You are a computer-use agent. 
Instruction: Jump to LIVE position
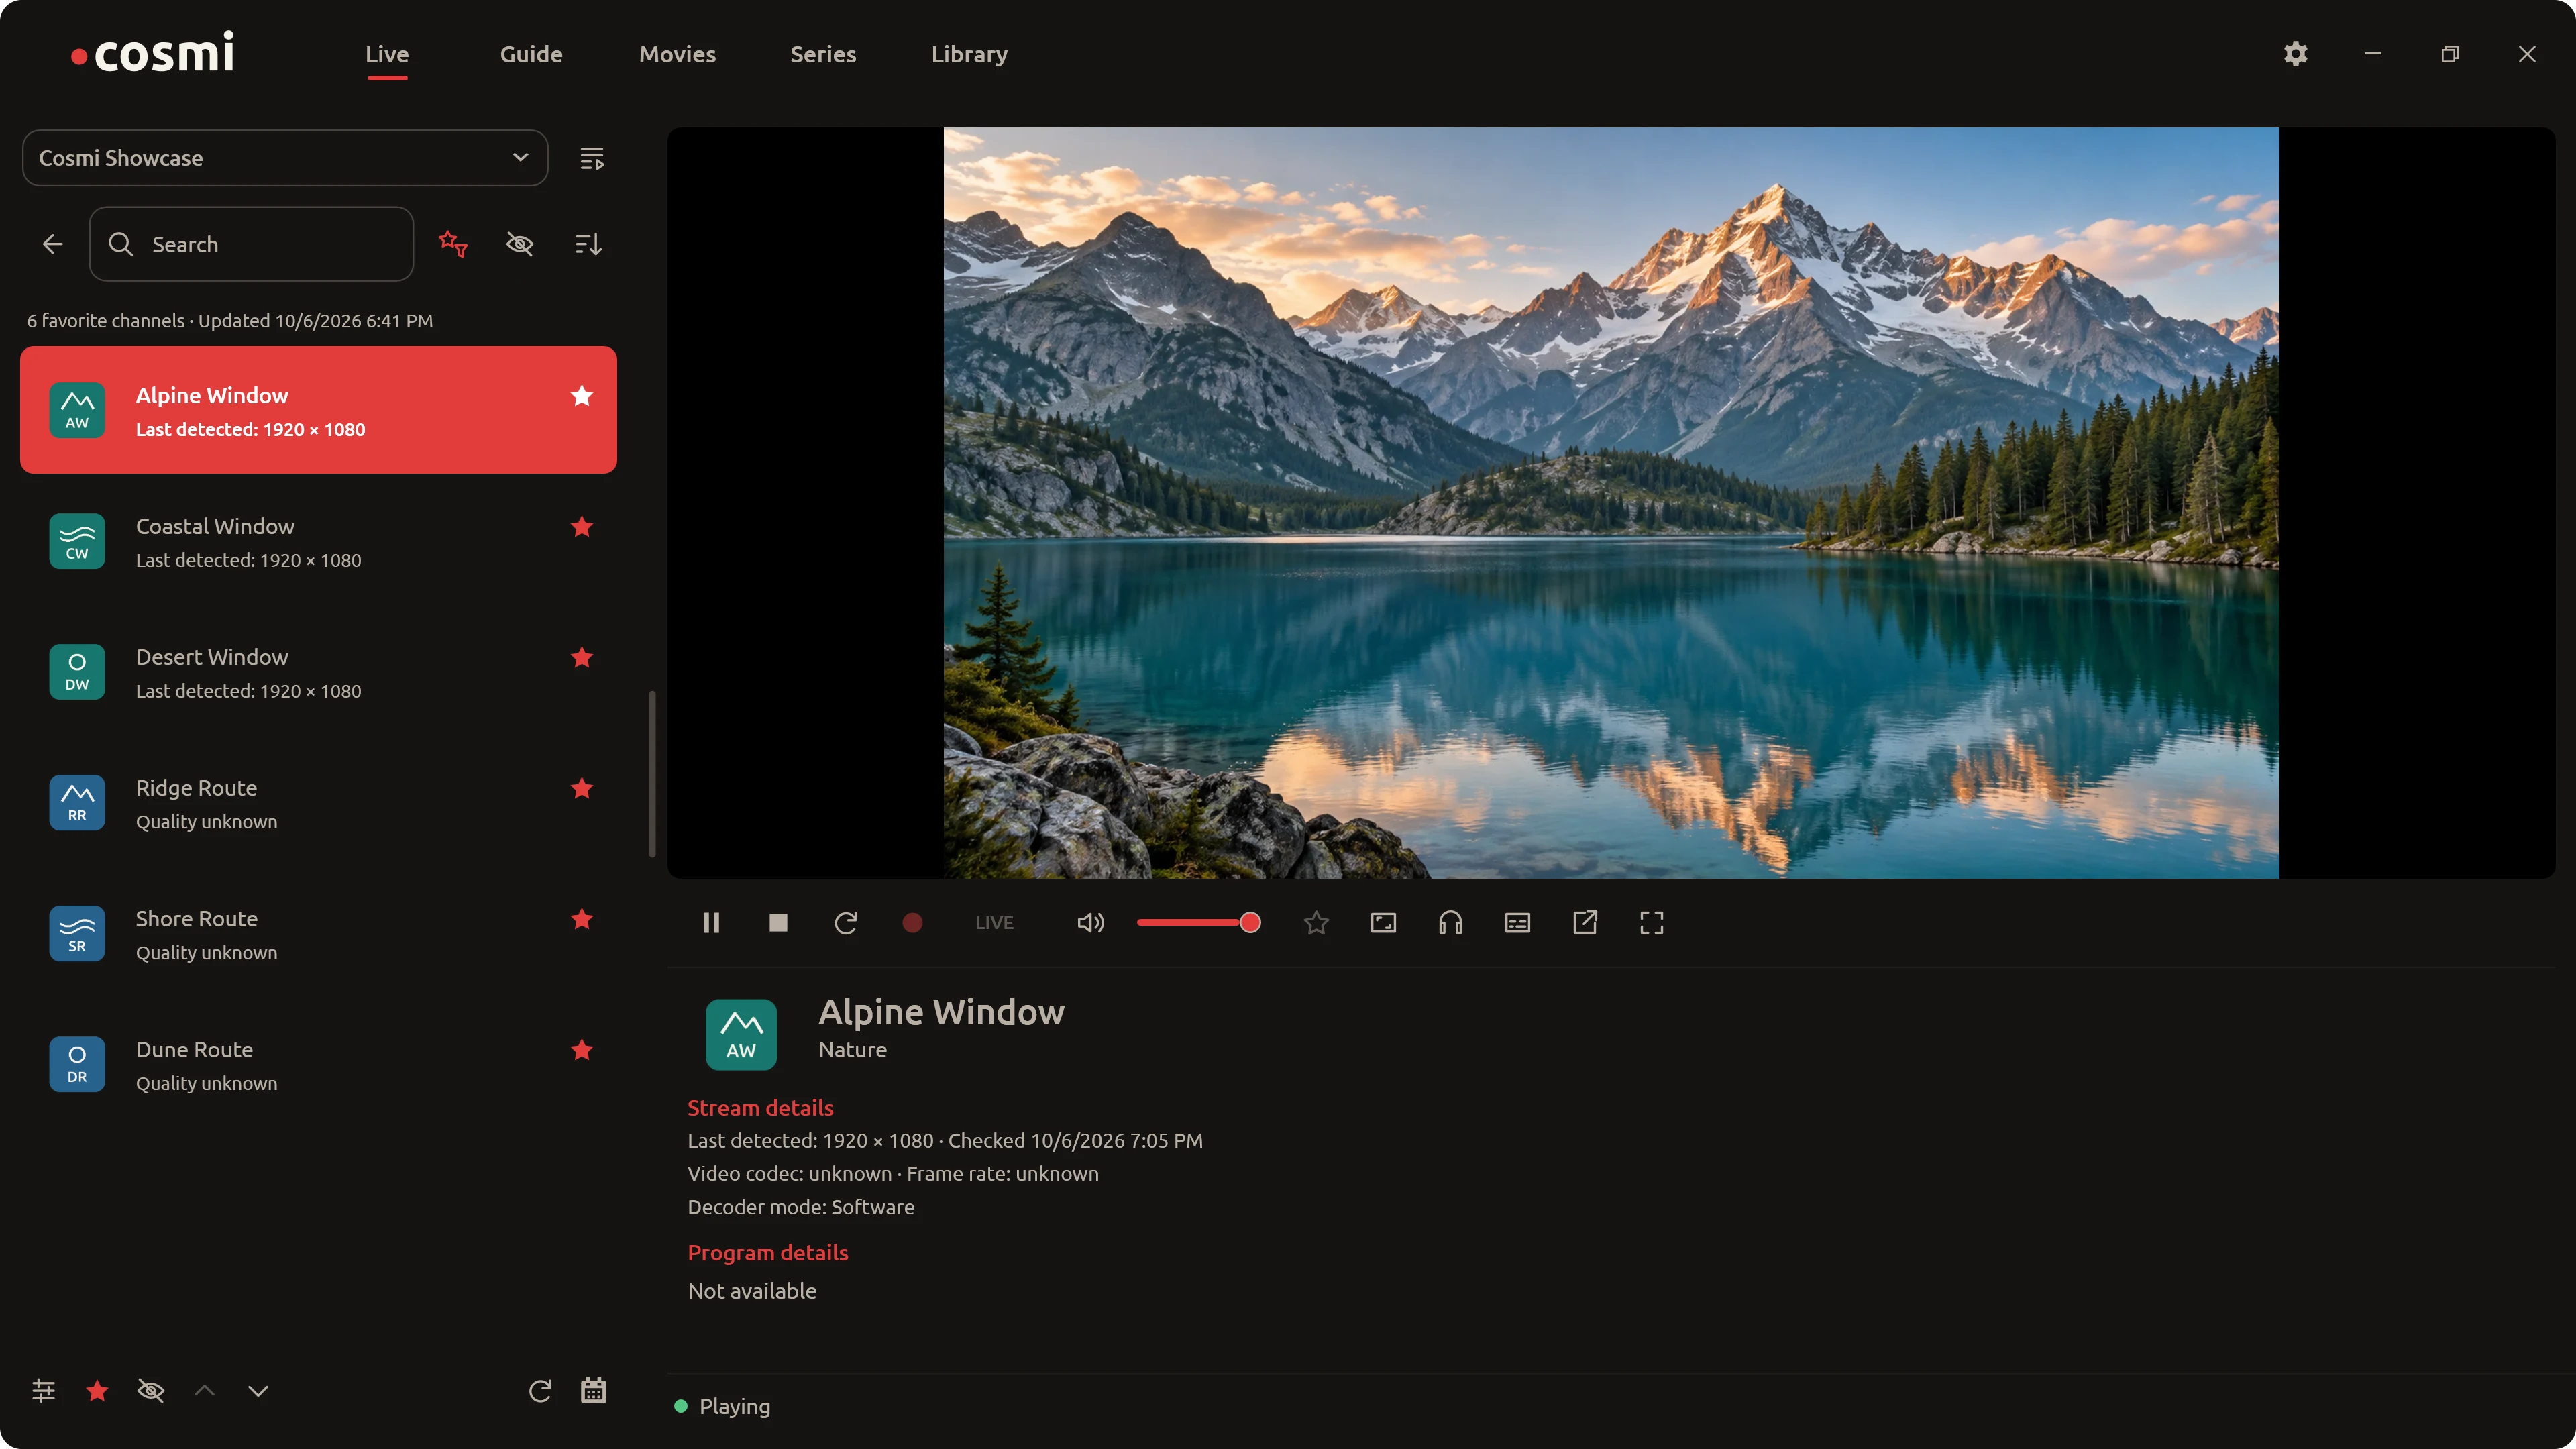click(x=994, y=922)
